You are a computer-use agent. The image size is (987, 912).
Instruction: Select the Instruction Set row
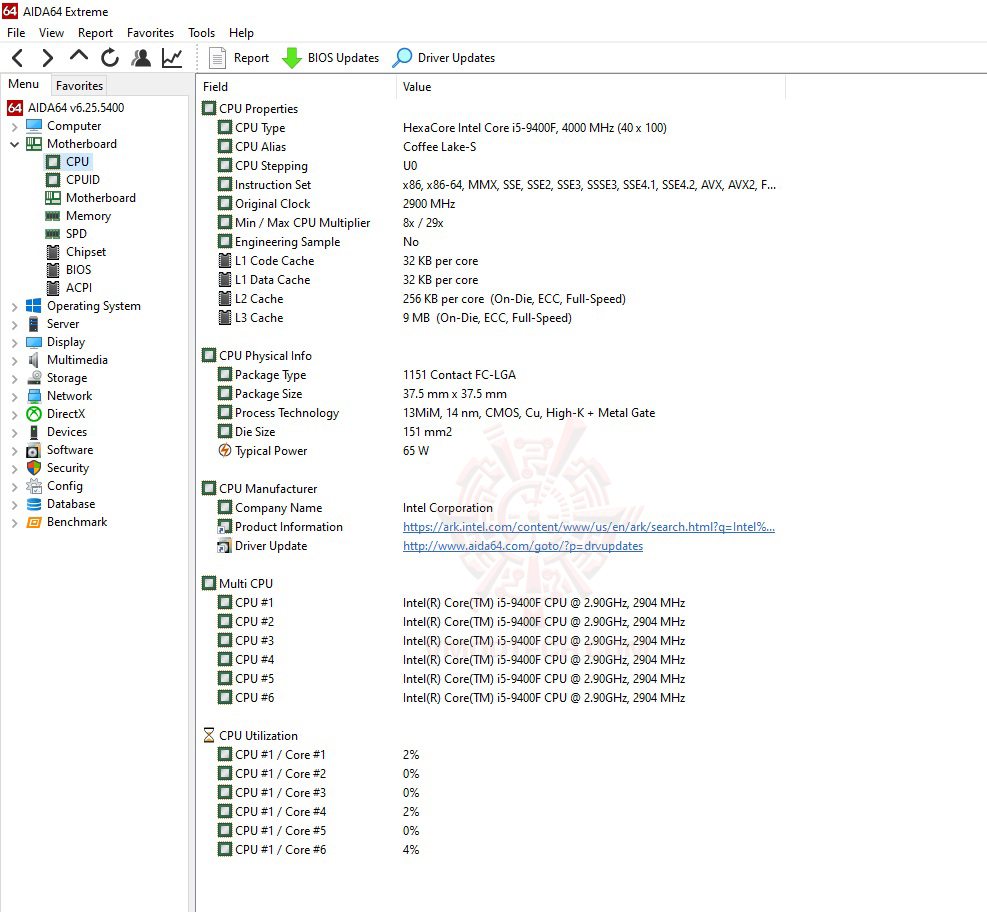coord(491,185)
